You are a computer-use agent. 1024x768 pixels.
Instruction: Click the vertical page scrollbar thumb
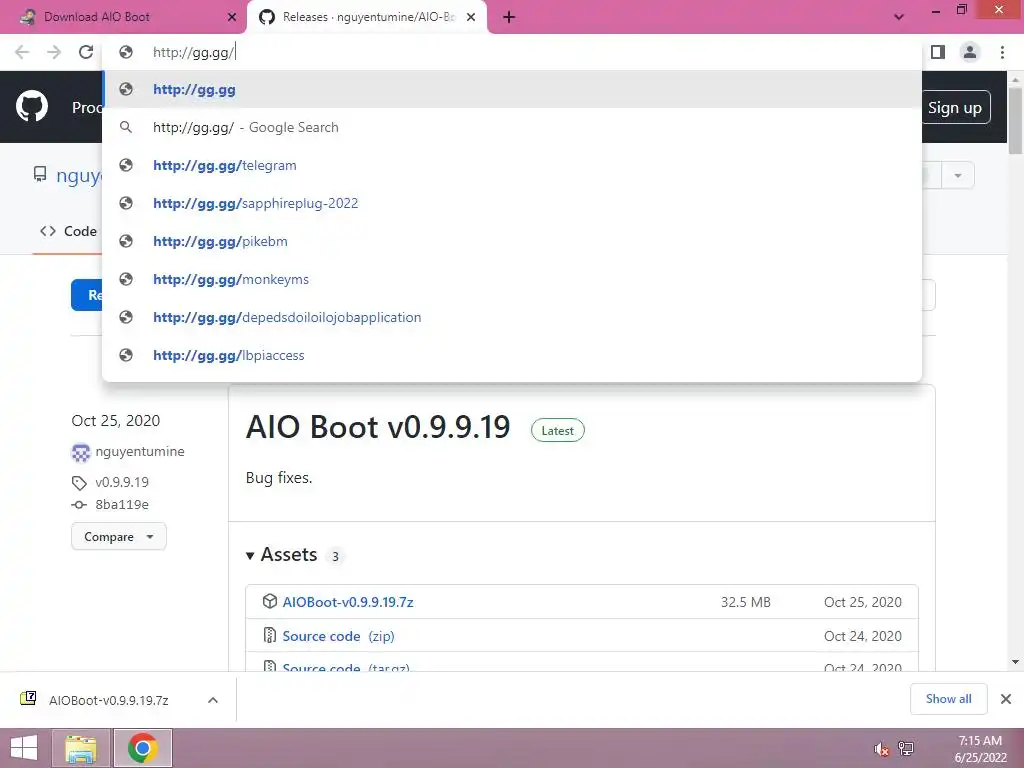pos(1015,121)
